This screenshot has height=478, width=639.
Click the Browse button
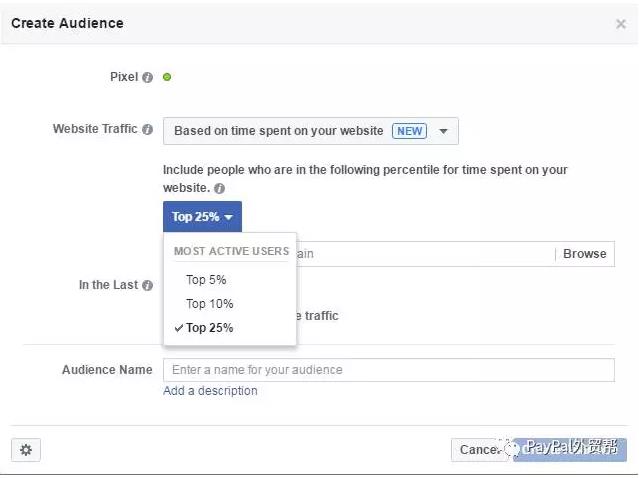point(584,254)
